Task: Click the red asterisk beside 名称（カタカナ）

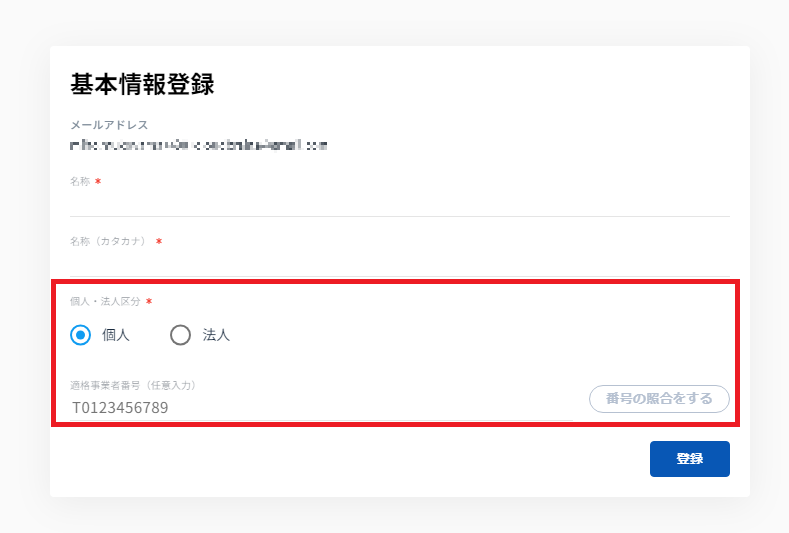Action: [159, 241]
